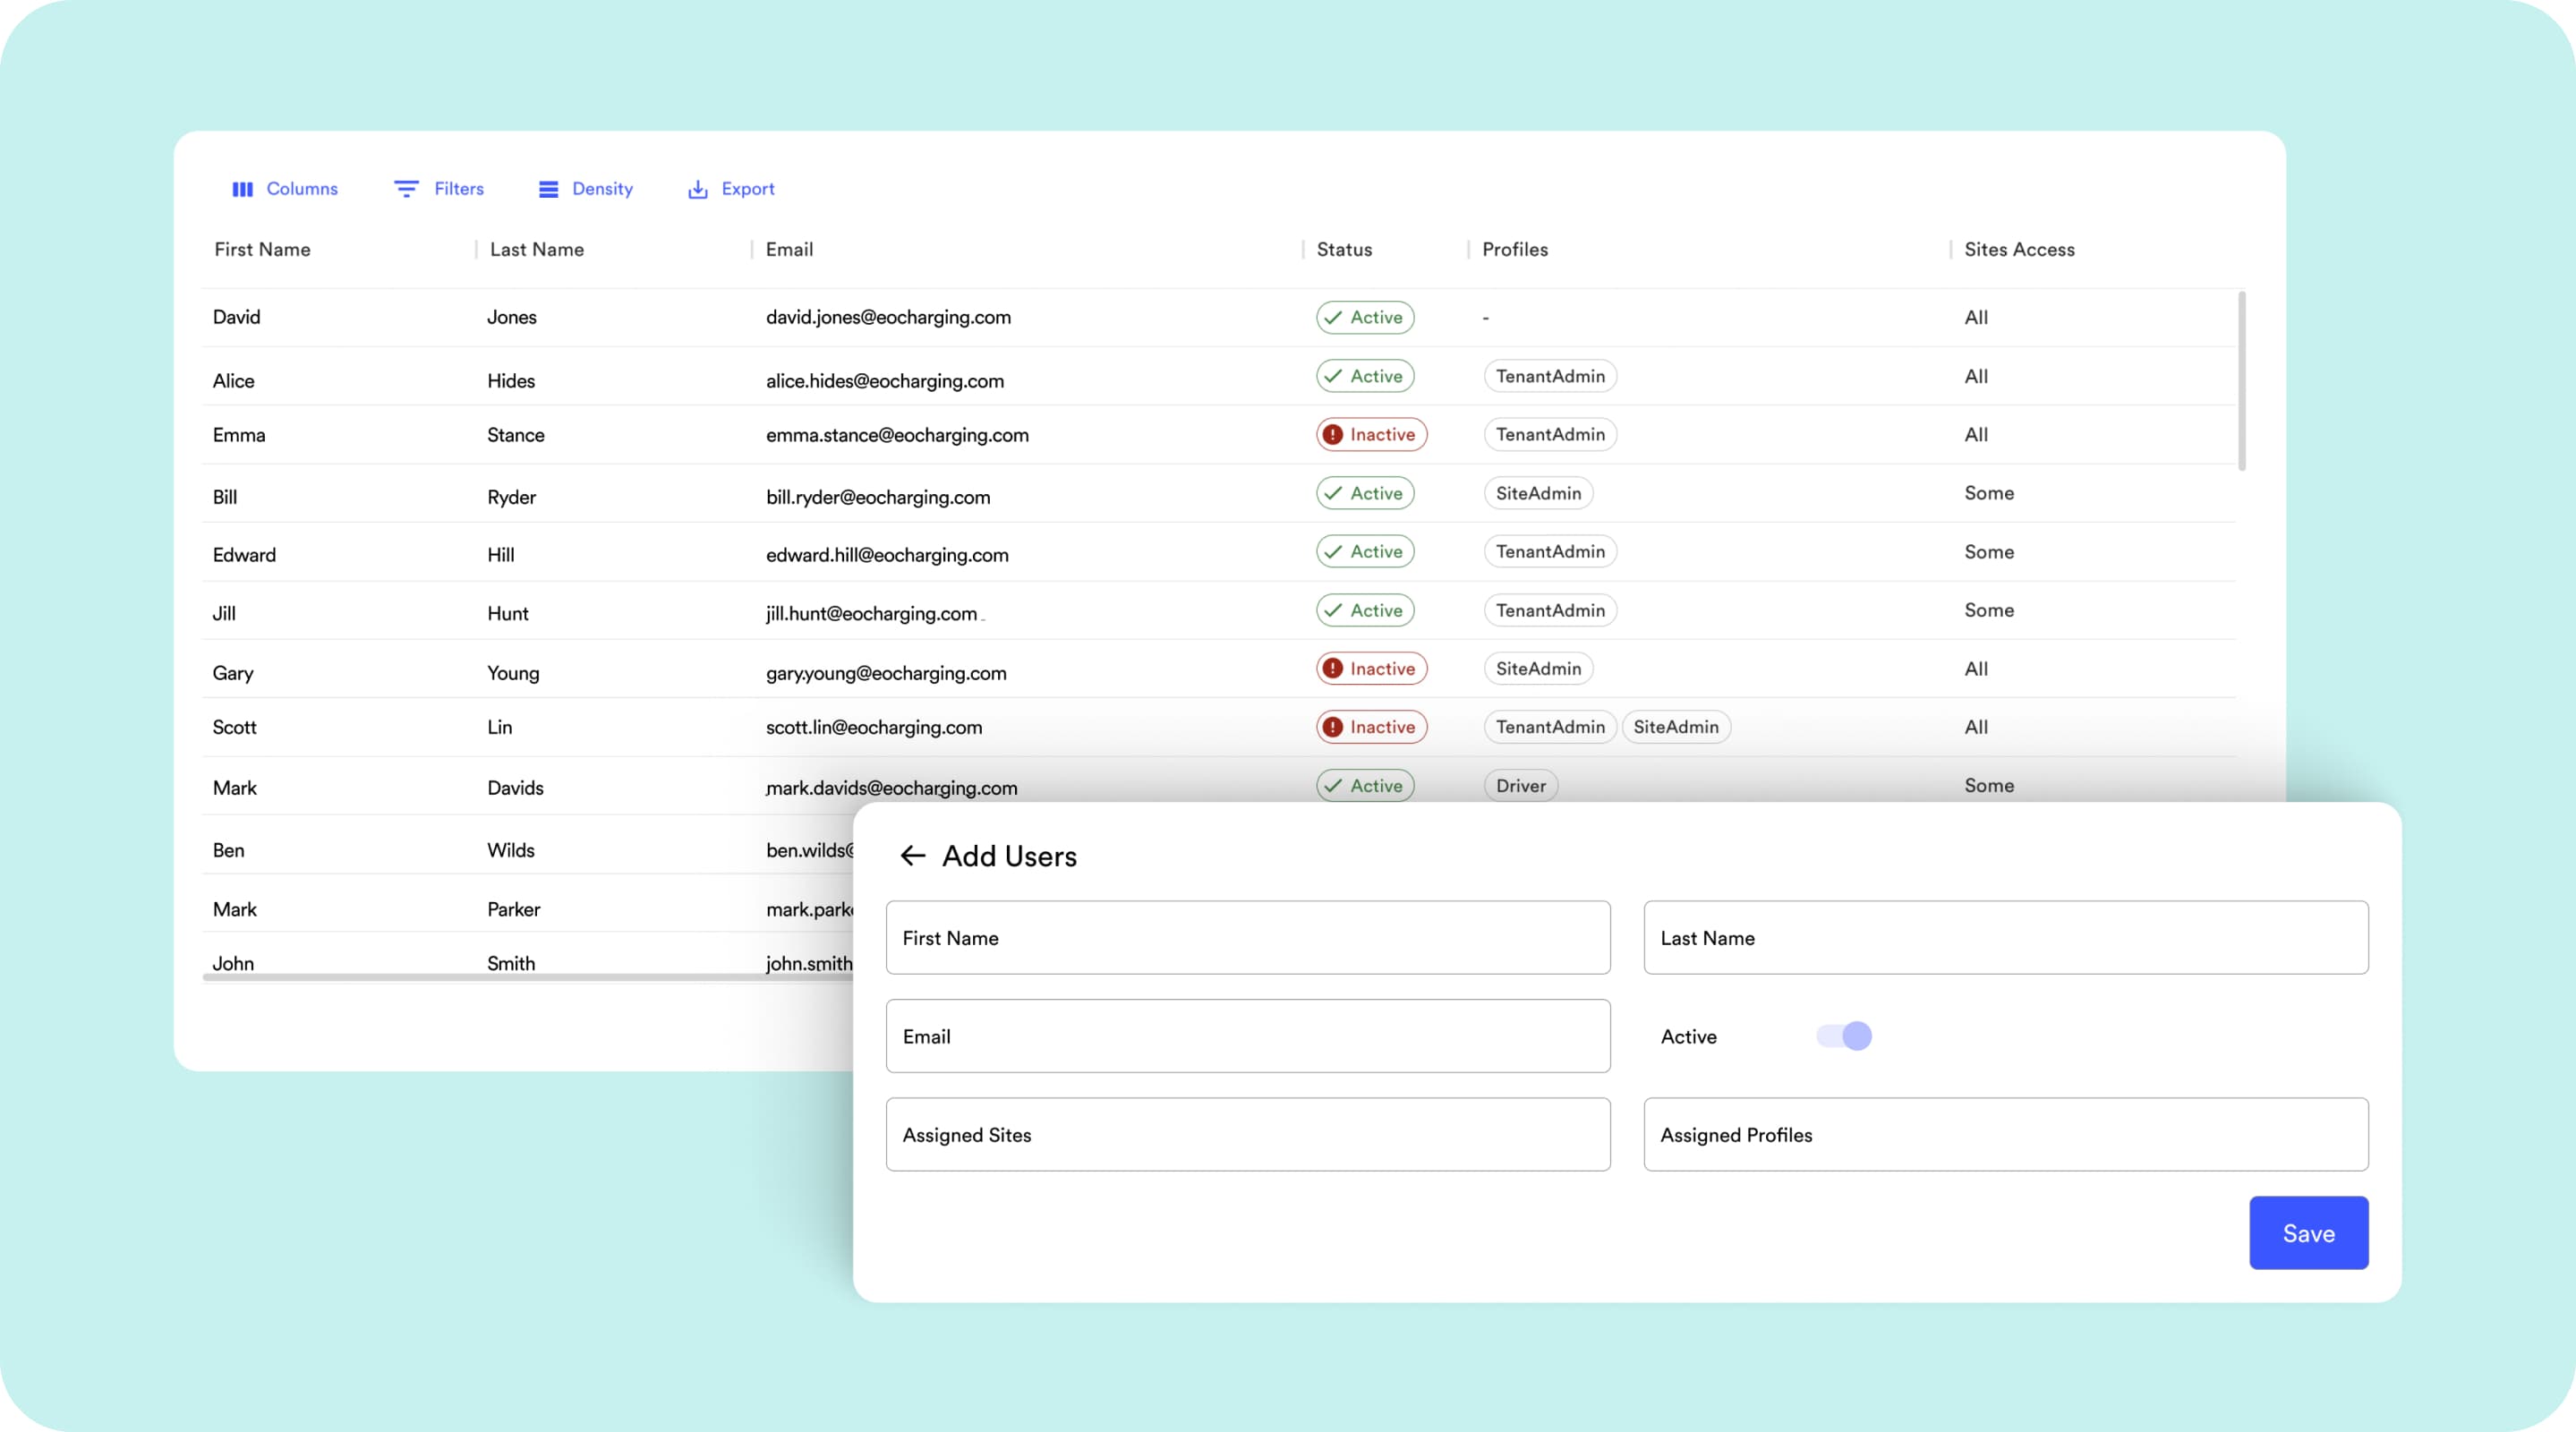This screenshot has height=1432, width=2576.
Task: Click the Columns icon in the toolbar
Action: (x=242, y=189)
